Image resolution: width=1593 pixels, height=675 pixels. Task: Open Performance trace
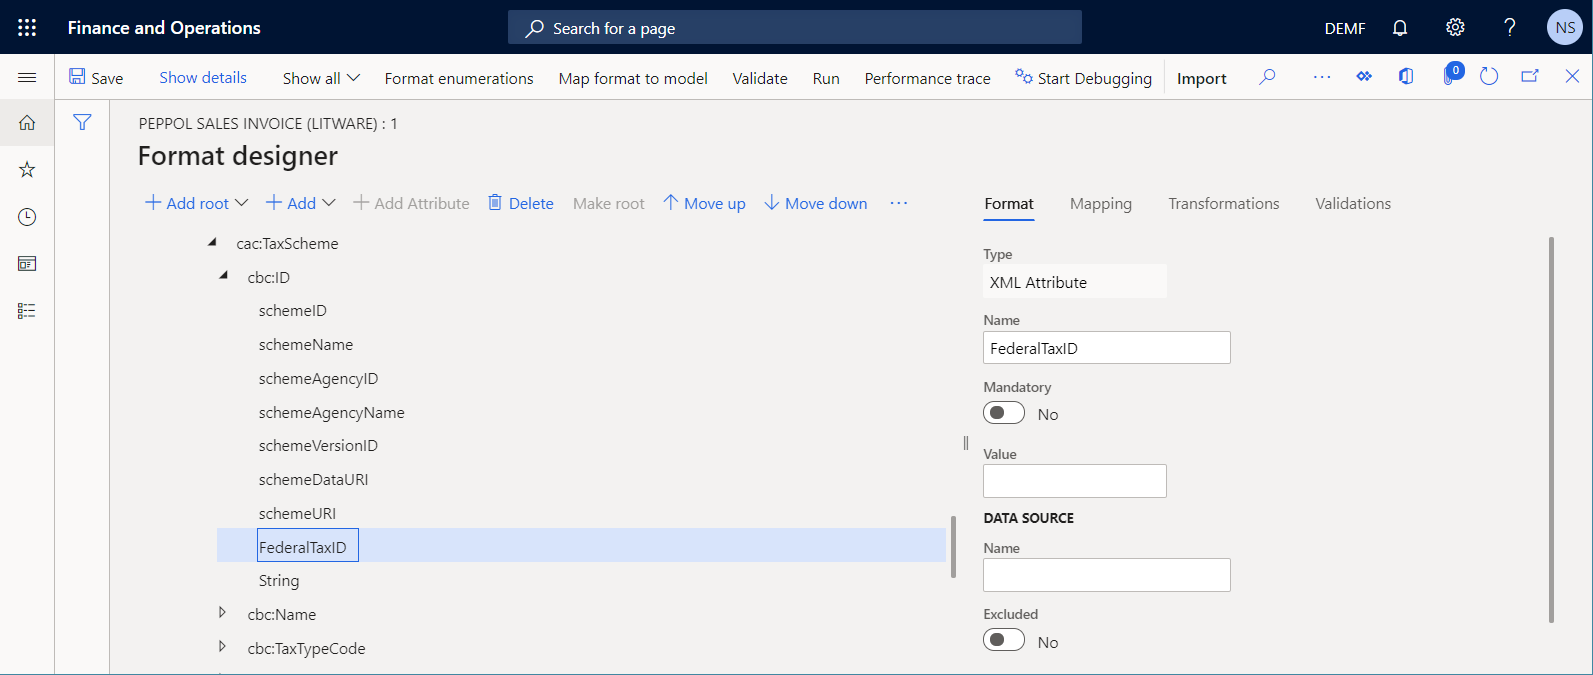pyautogui.click(x=928, y=78)
